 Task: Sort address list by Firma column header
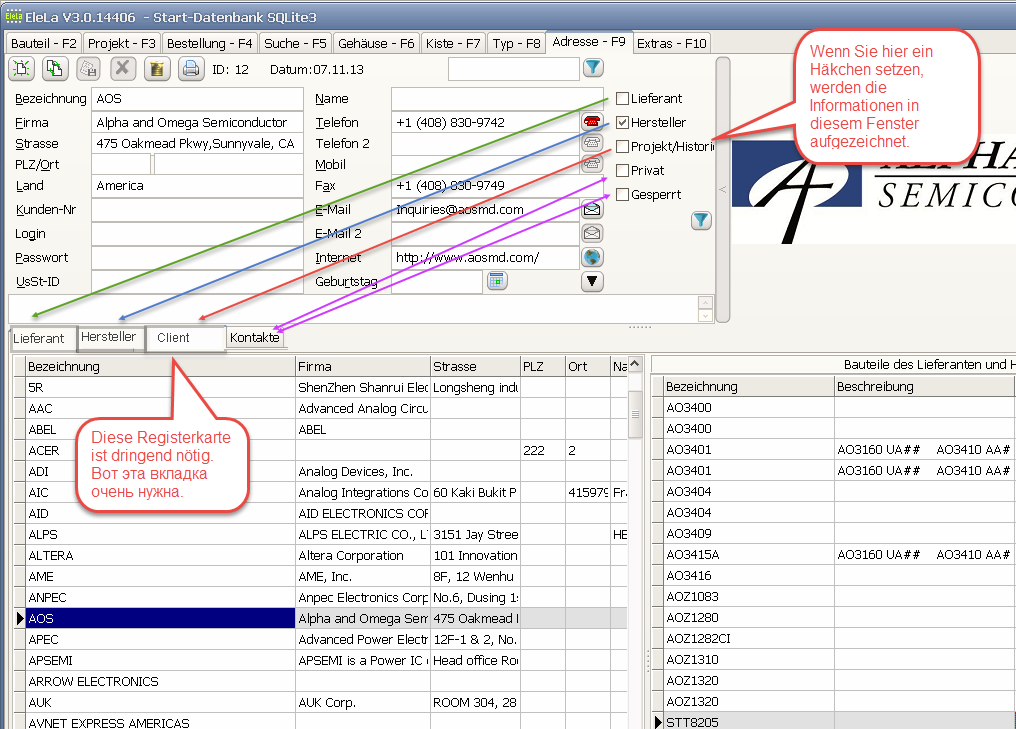363,366
